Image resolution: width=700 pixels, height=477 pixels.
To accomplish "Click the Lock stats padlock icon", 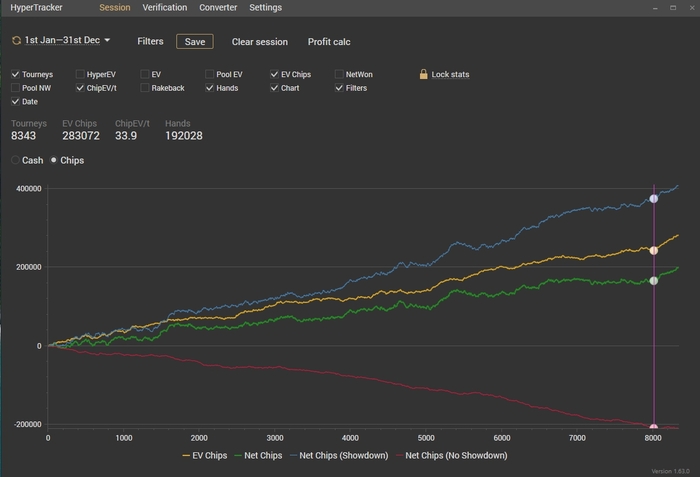I will (423, 74).
